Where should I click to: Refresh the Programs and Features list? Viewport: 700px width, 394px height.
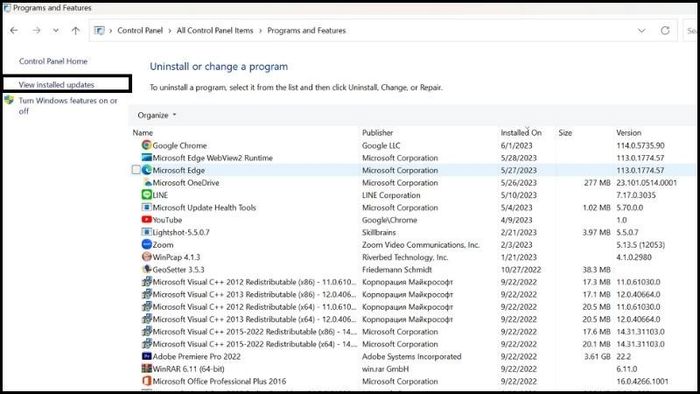click(665, 30)
